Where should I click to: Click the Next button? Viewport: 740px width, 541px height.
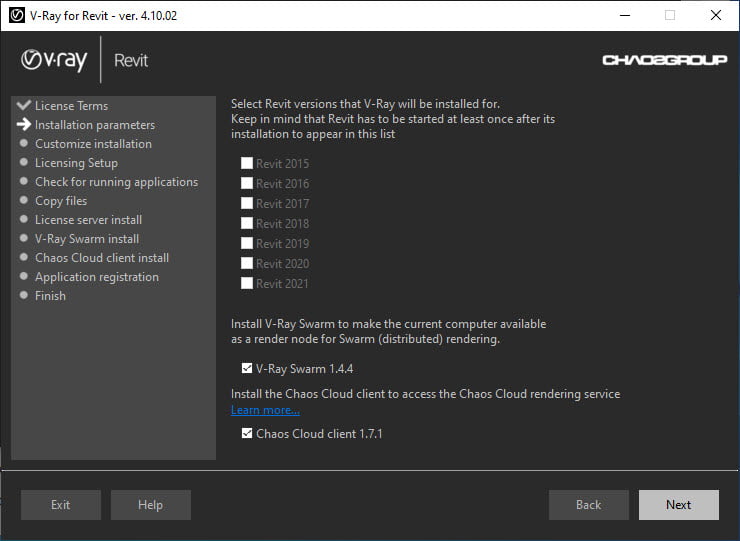[x=679, y=505]
